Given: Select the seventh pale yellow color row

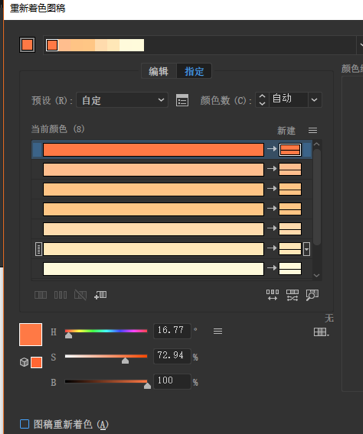Looking at the screenshot, I should [x=153, y=269].
